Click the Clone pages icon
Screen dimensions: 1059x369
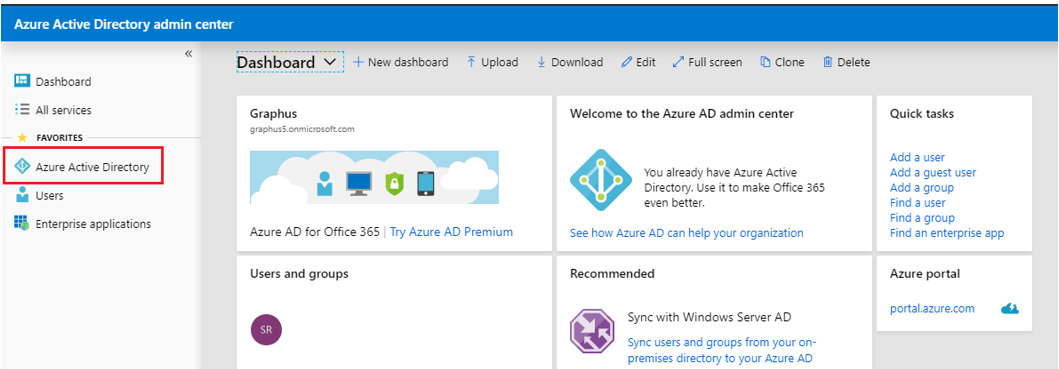(765, 62)
